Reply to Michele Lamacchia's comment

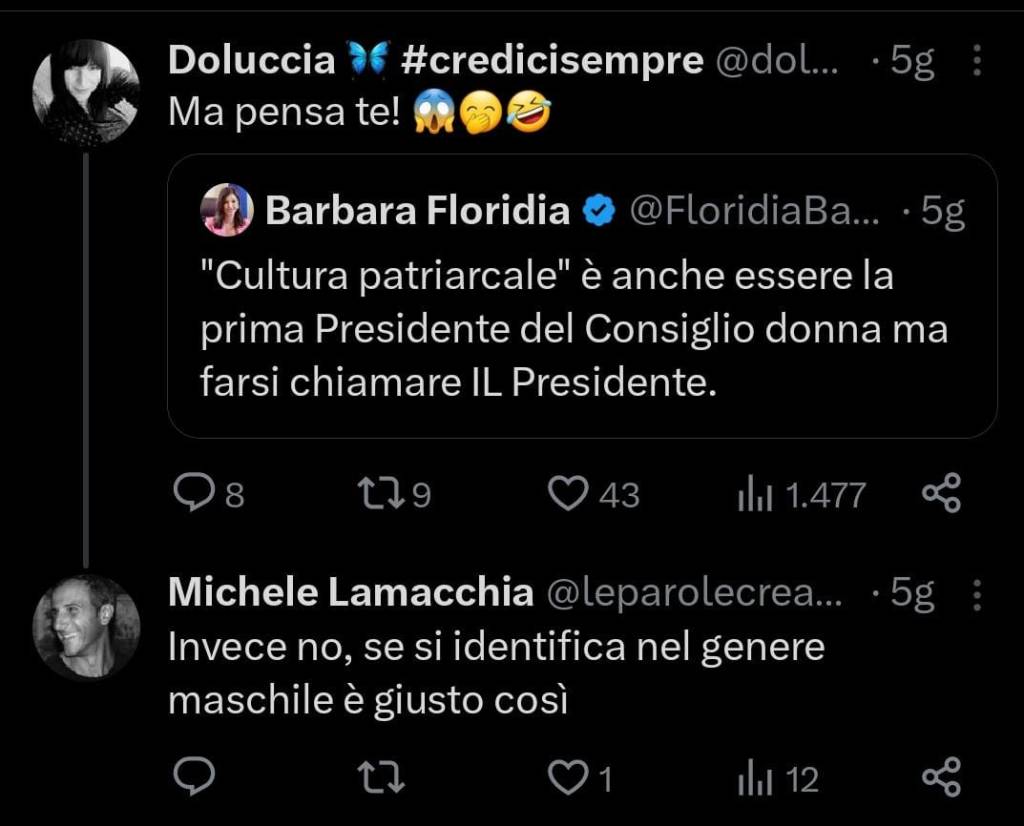(x=191, y=778)
